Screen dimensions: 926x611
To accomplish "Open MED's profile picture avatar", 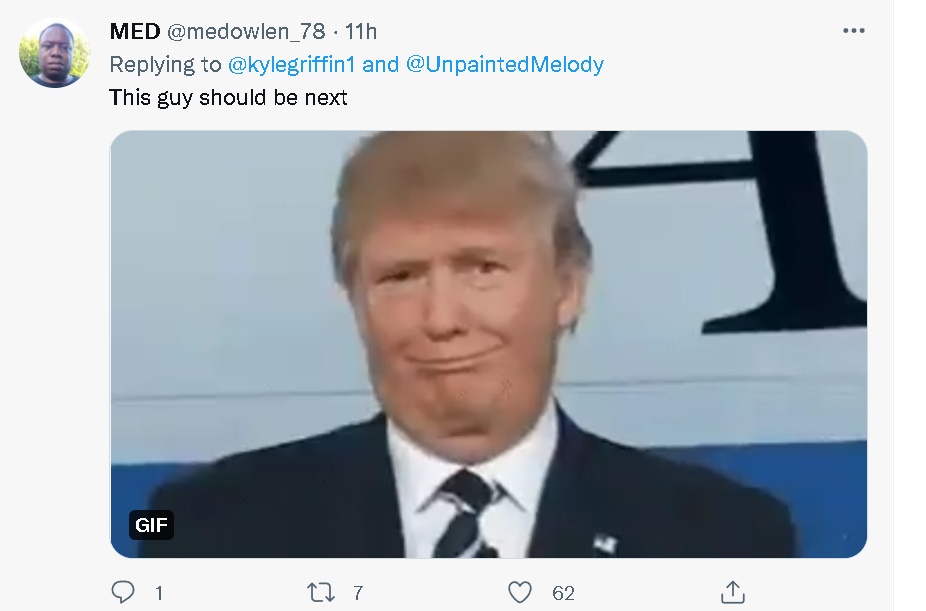I will tap(54, 53).
